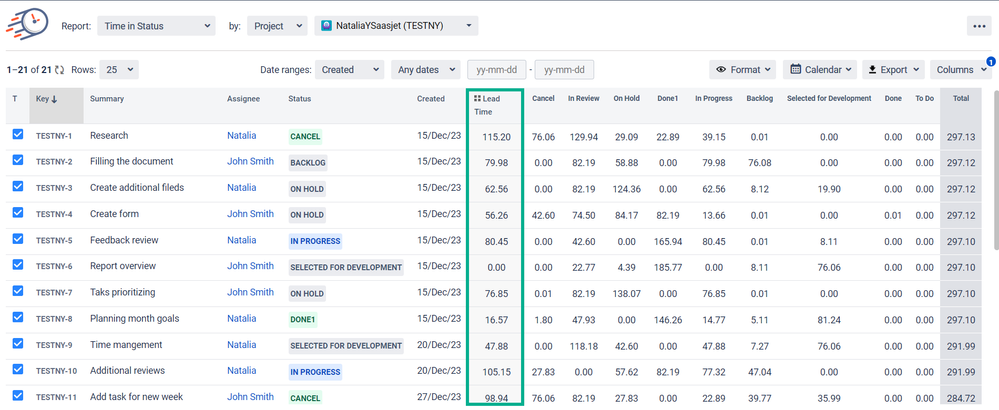Click the Total value 284.72
Screen dimensions: 999x410
click(x=961, y=397)
